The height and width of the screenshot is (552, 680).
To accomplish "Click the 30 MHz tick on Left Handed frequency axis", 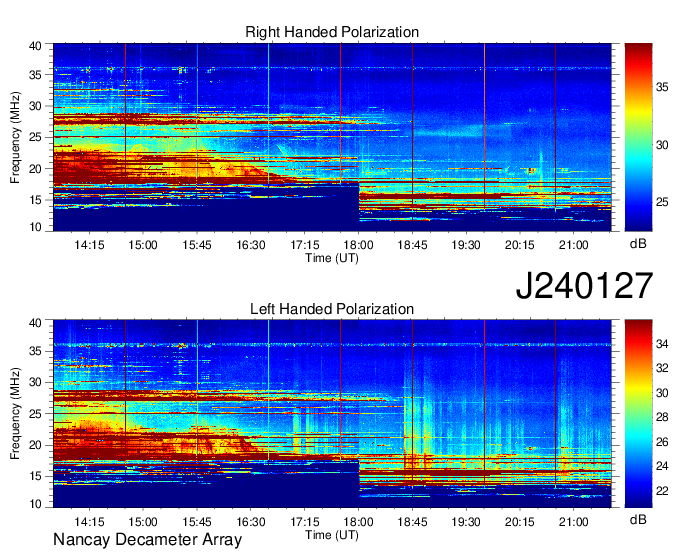I will [x=35, y=382].
